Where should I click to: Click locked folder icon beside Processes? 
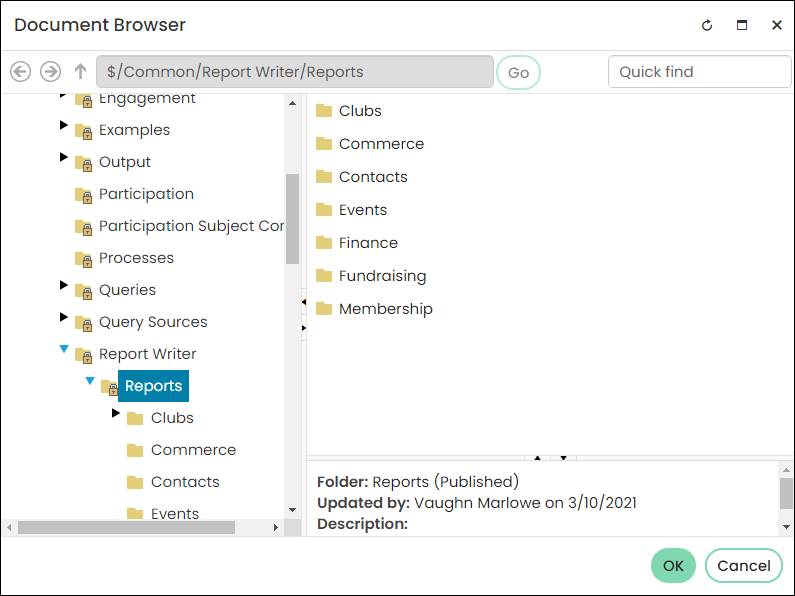pyautogui.click(x=83, y=259)
